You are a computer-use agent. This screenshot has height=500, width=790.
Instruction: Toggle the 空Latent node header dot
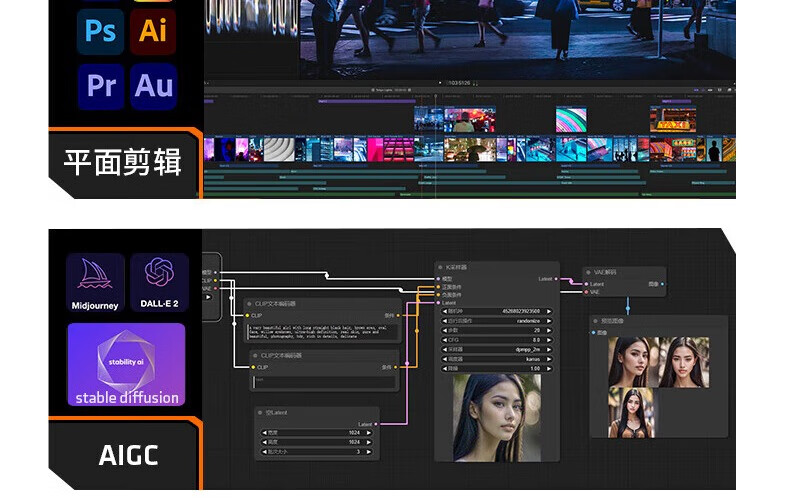[260, 412]
